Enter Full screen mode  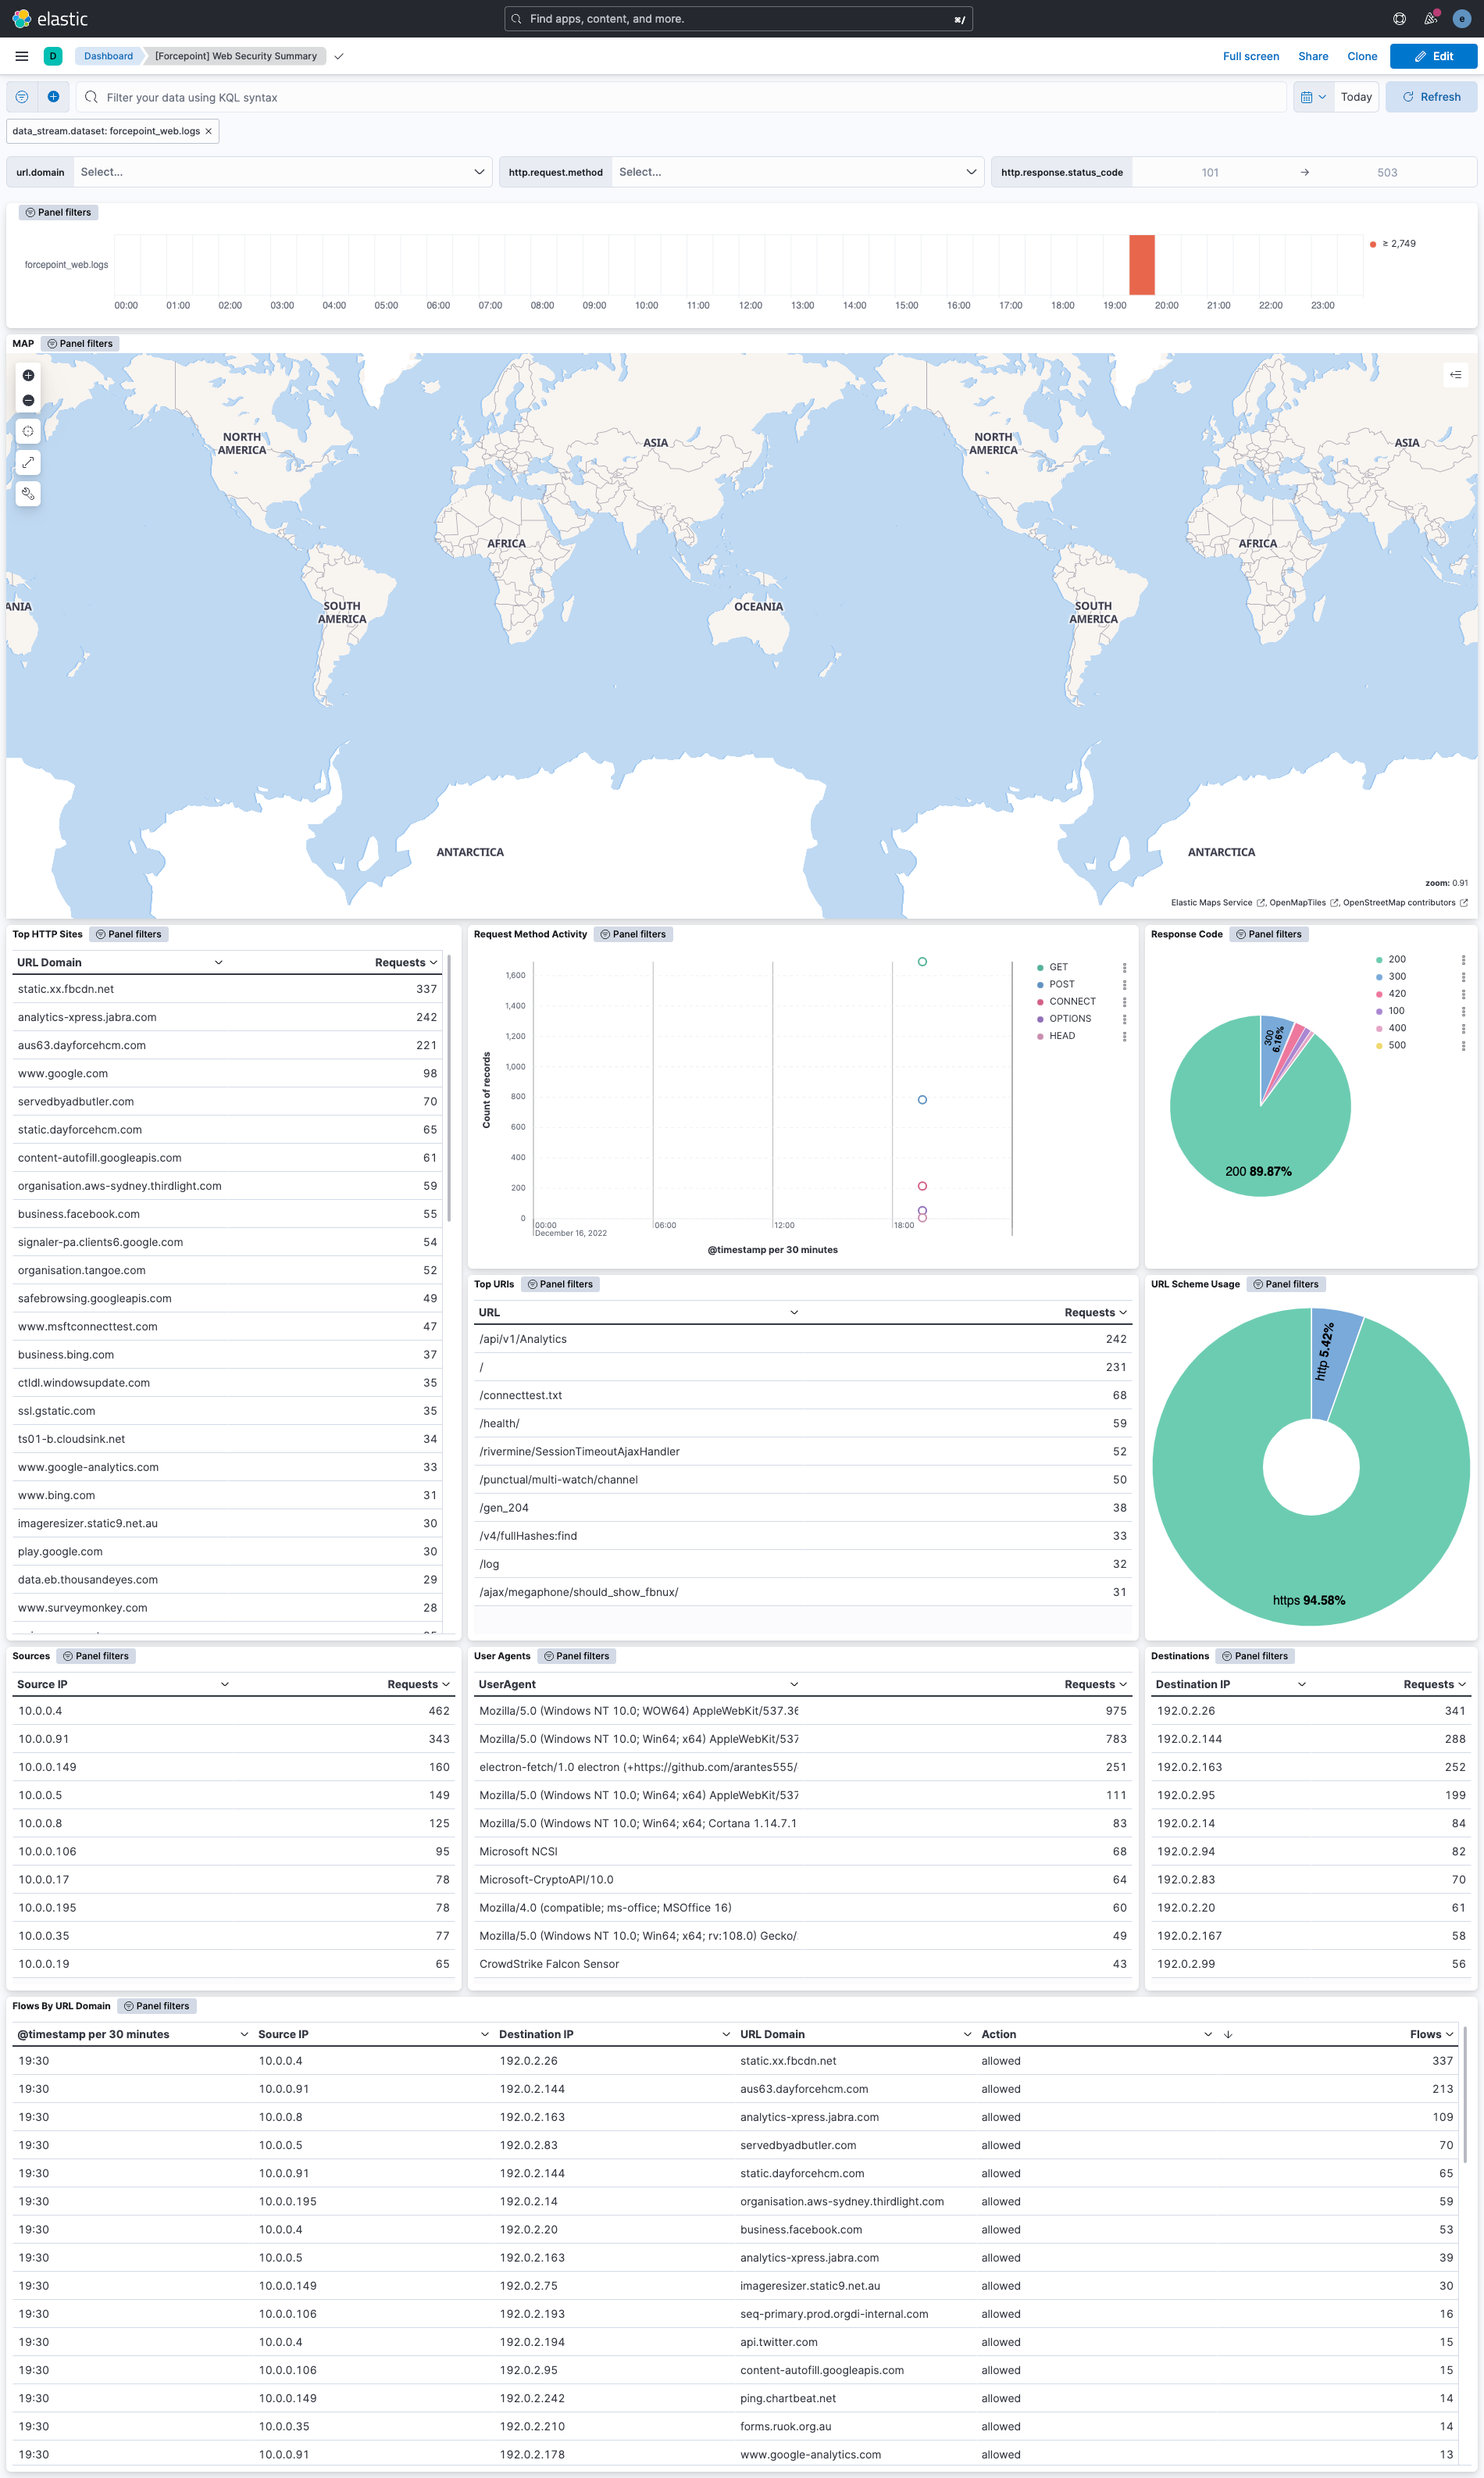[x=1251, y=56]
